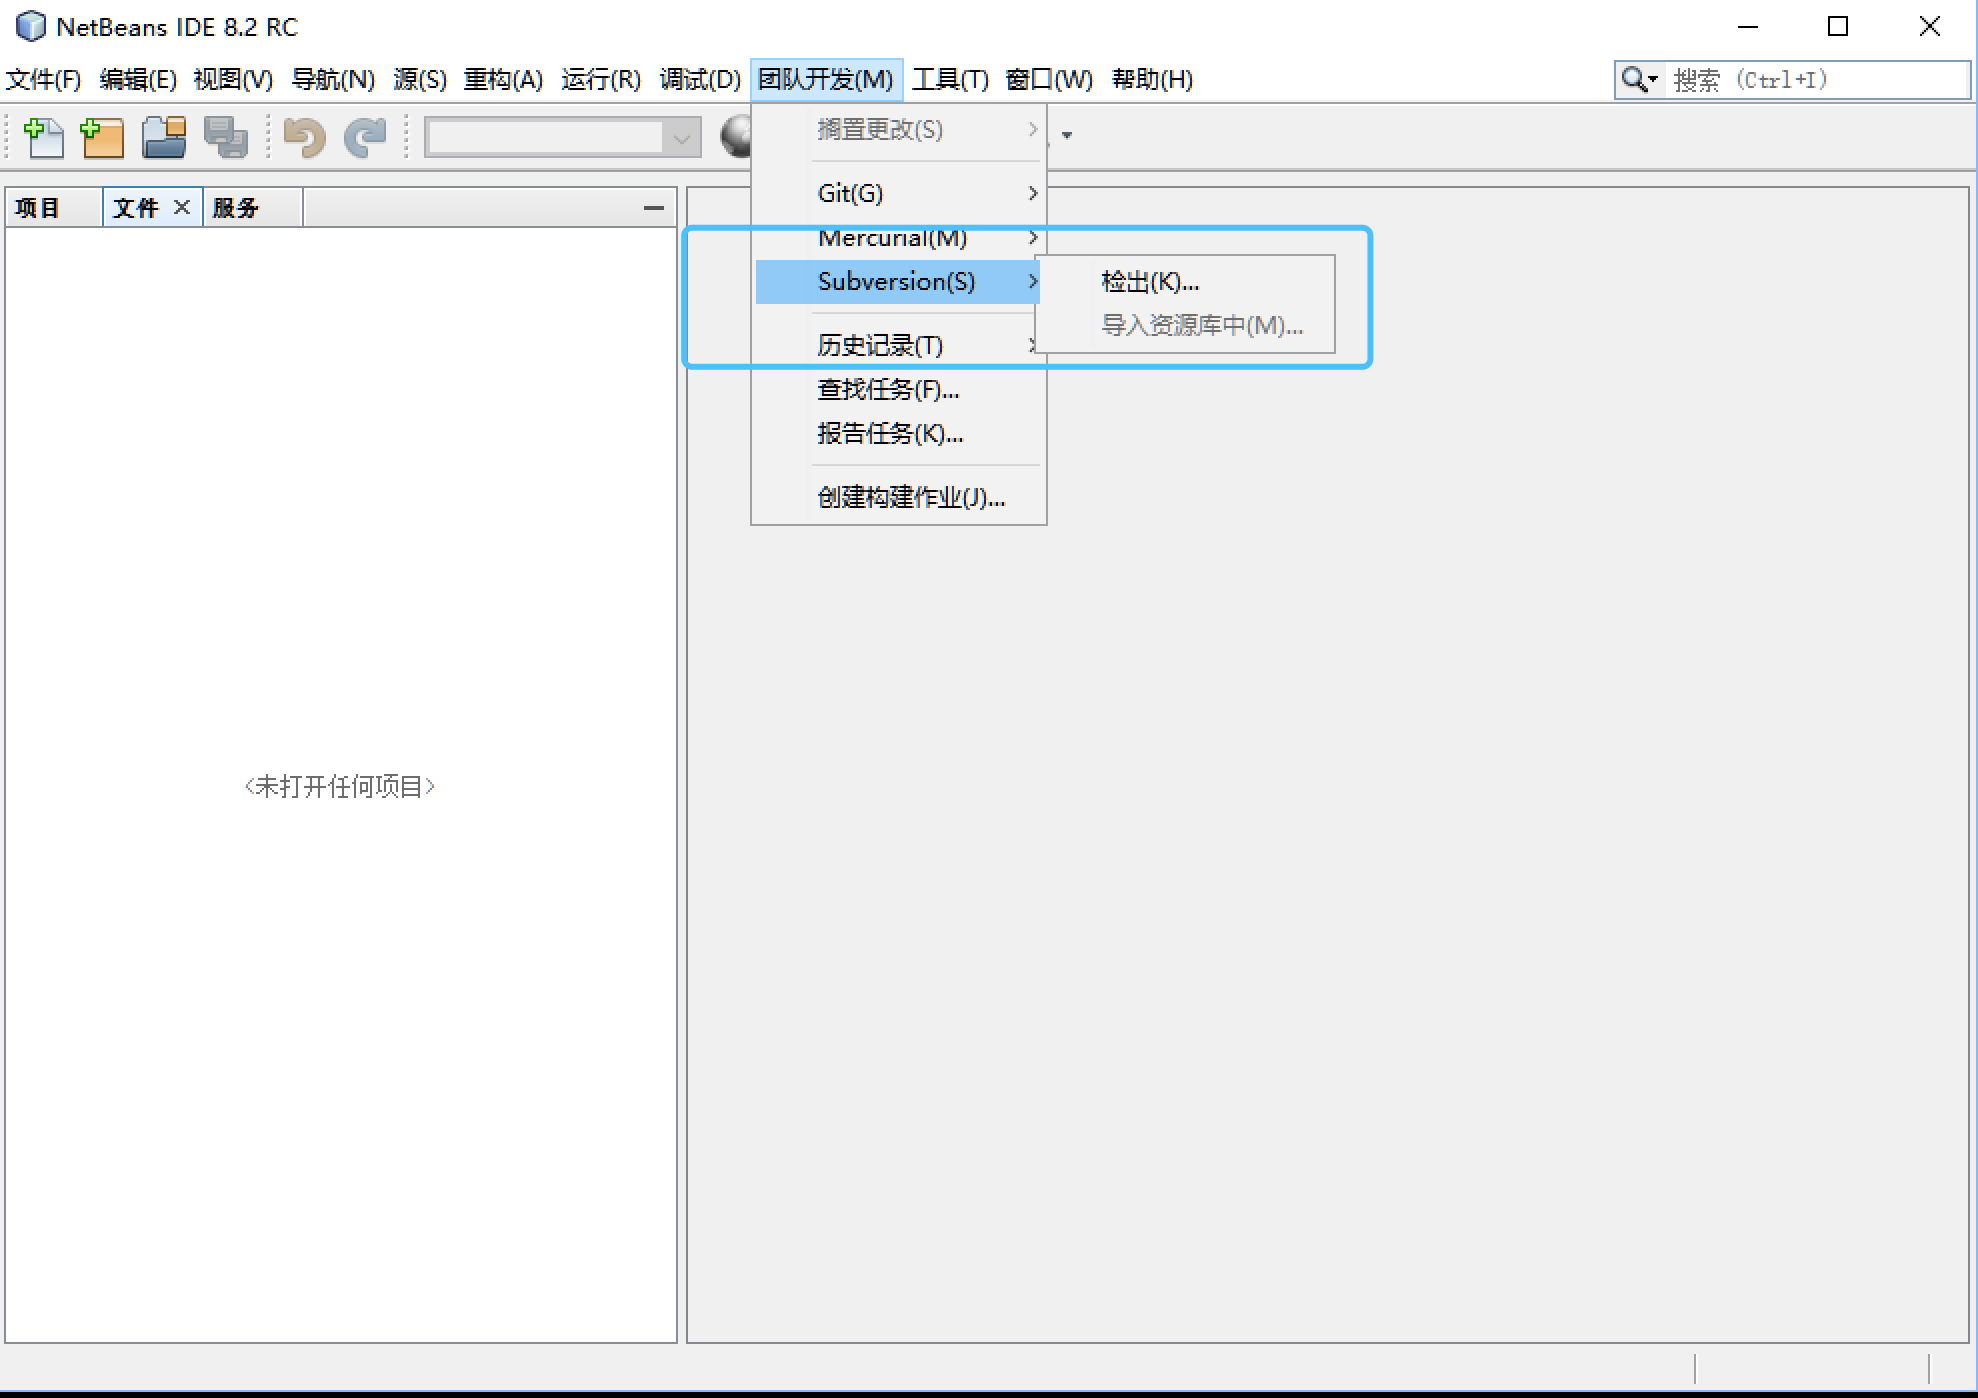Expand the 搁置更改(S) submenu
Screen dimensions: 1978x1398
(899, 129)
